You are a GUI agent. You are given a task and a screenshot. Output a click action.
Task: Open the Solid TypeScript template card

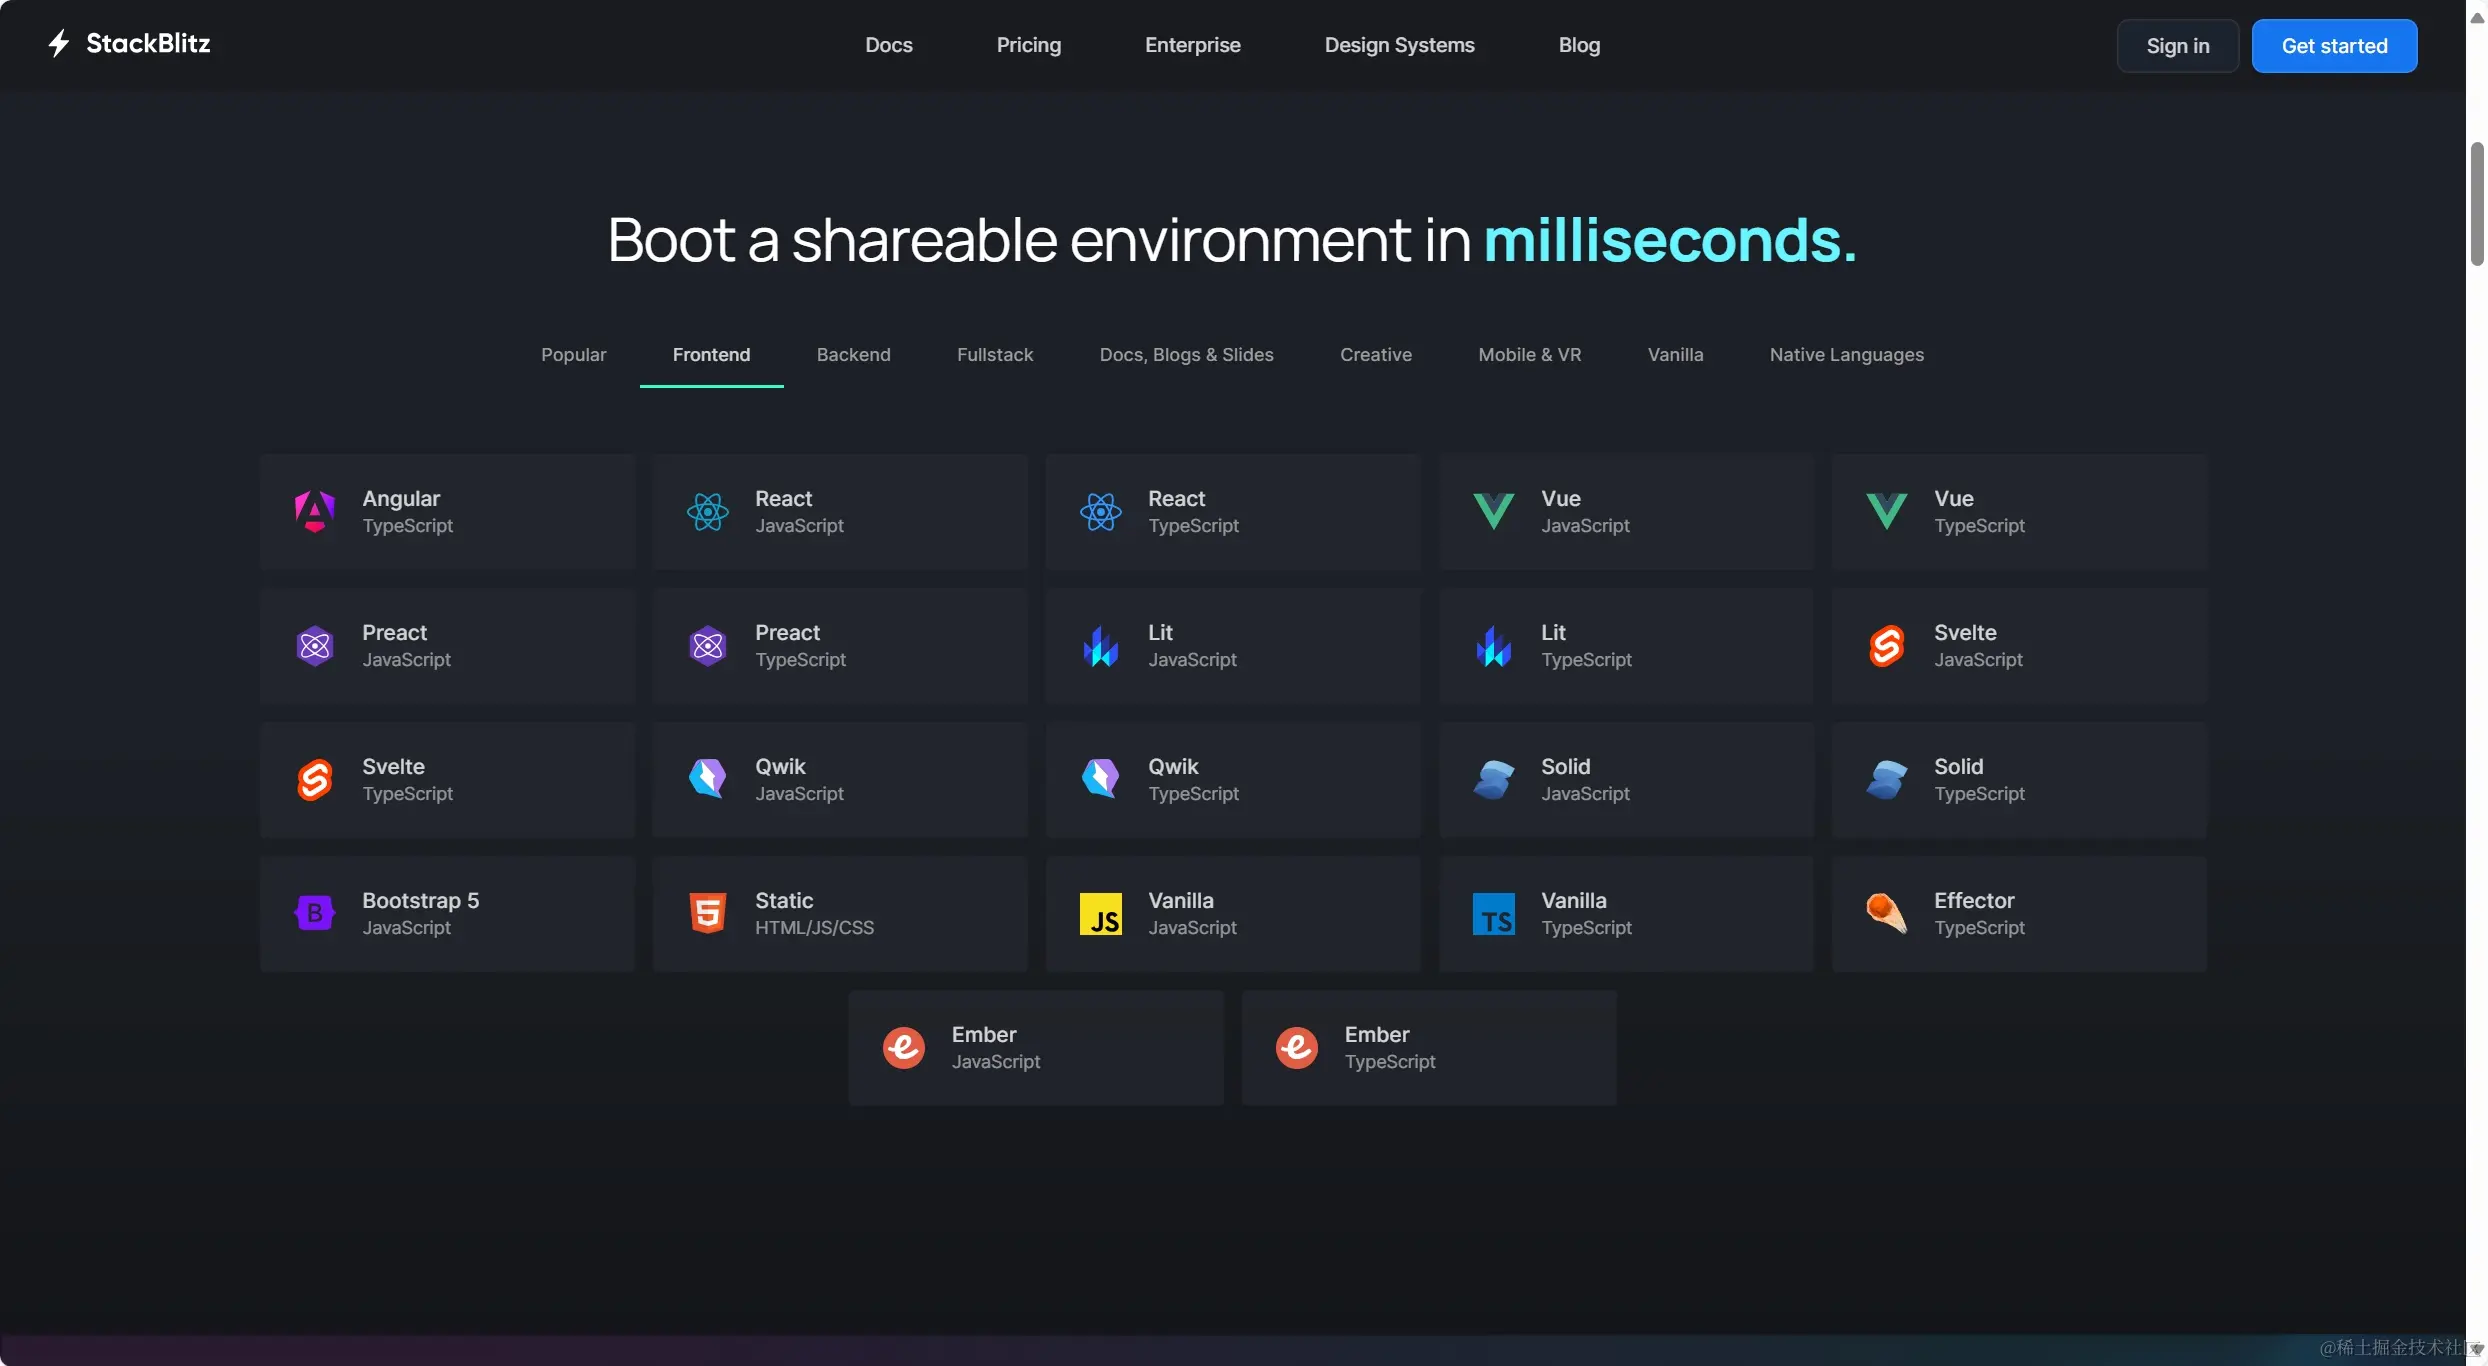pos(2018,780)
